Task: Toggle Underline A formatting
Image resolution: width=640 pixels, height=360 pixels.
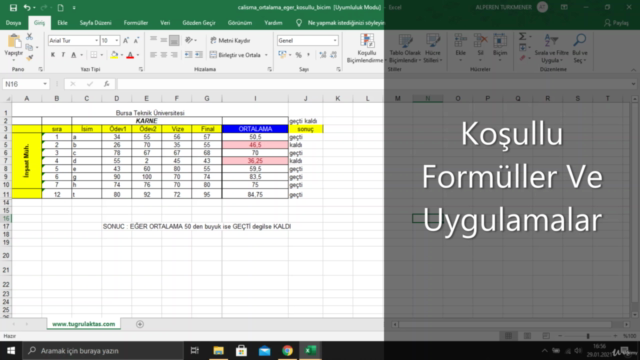Action: point(73,55)
